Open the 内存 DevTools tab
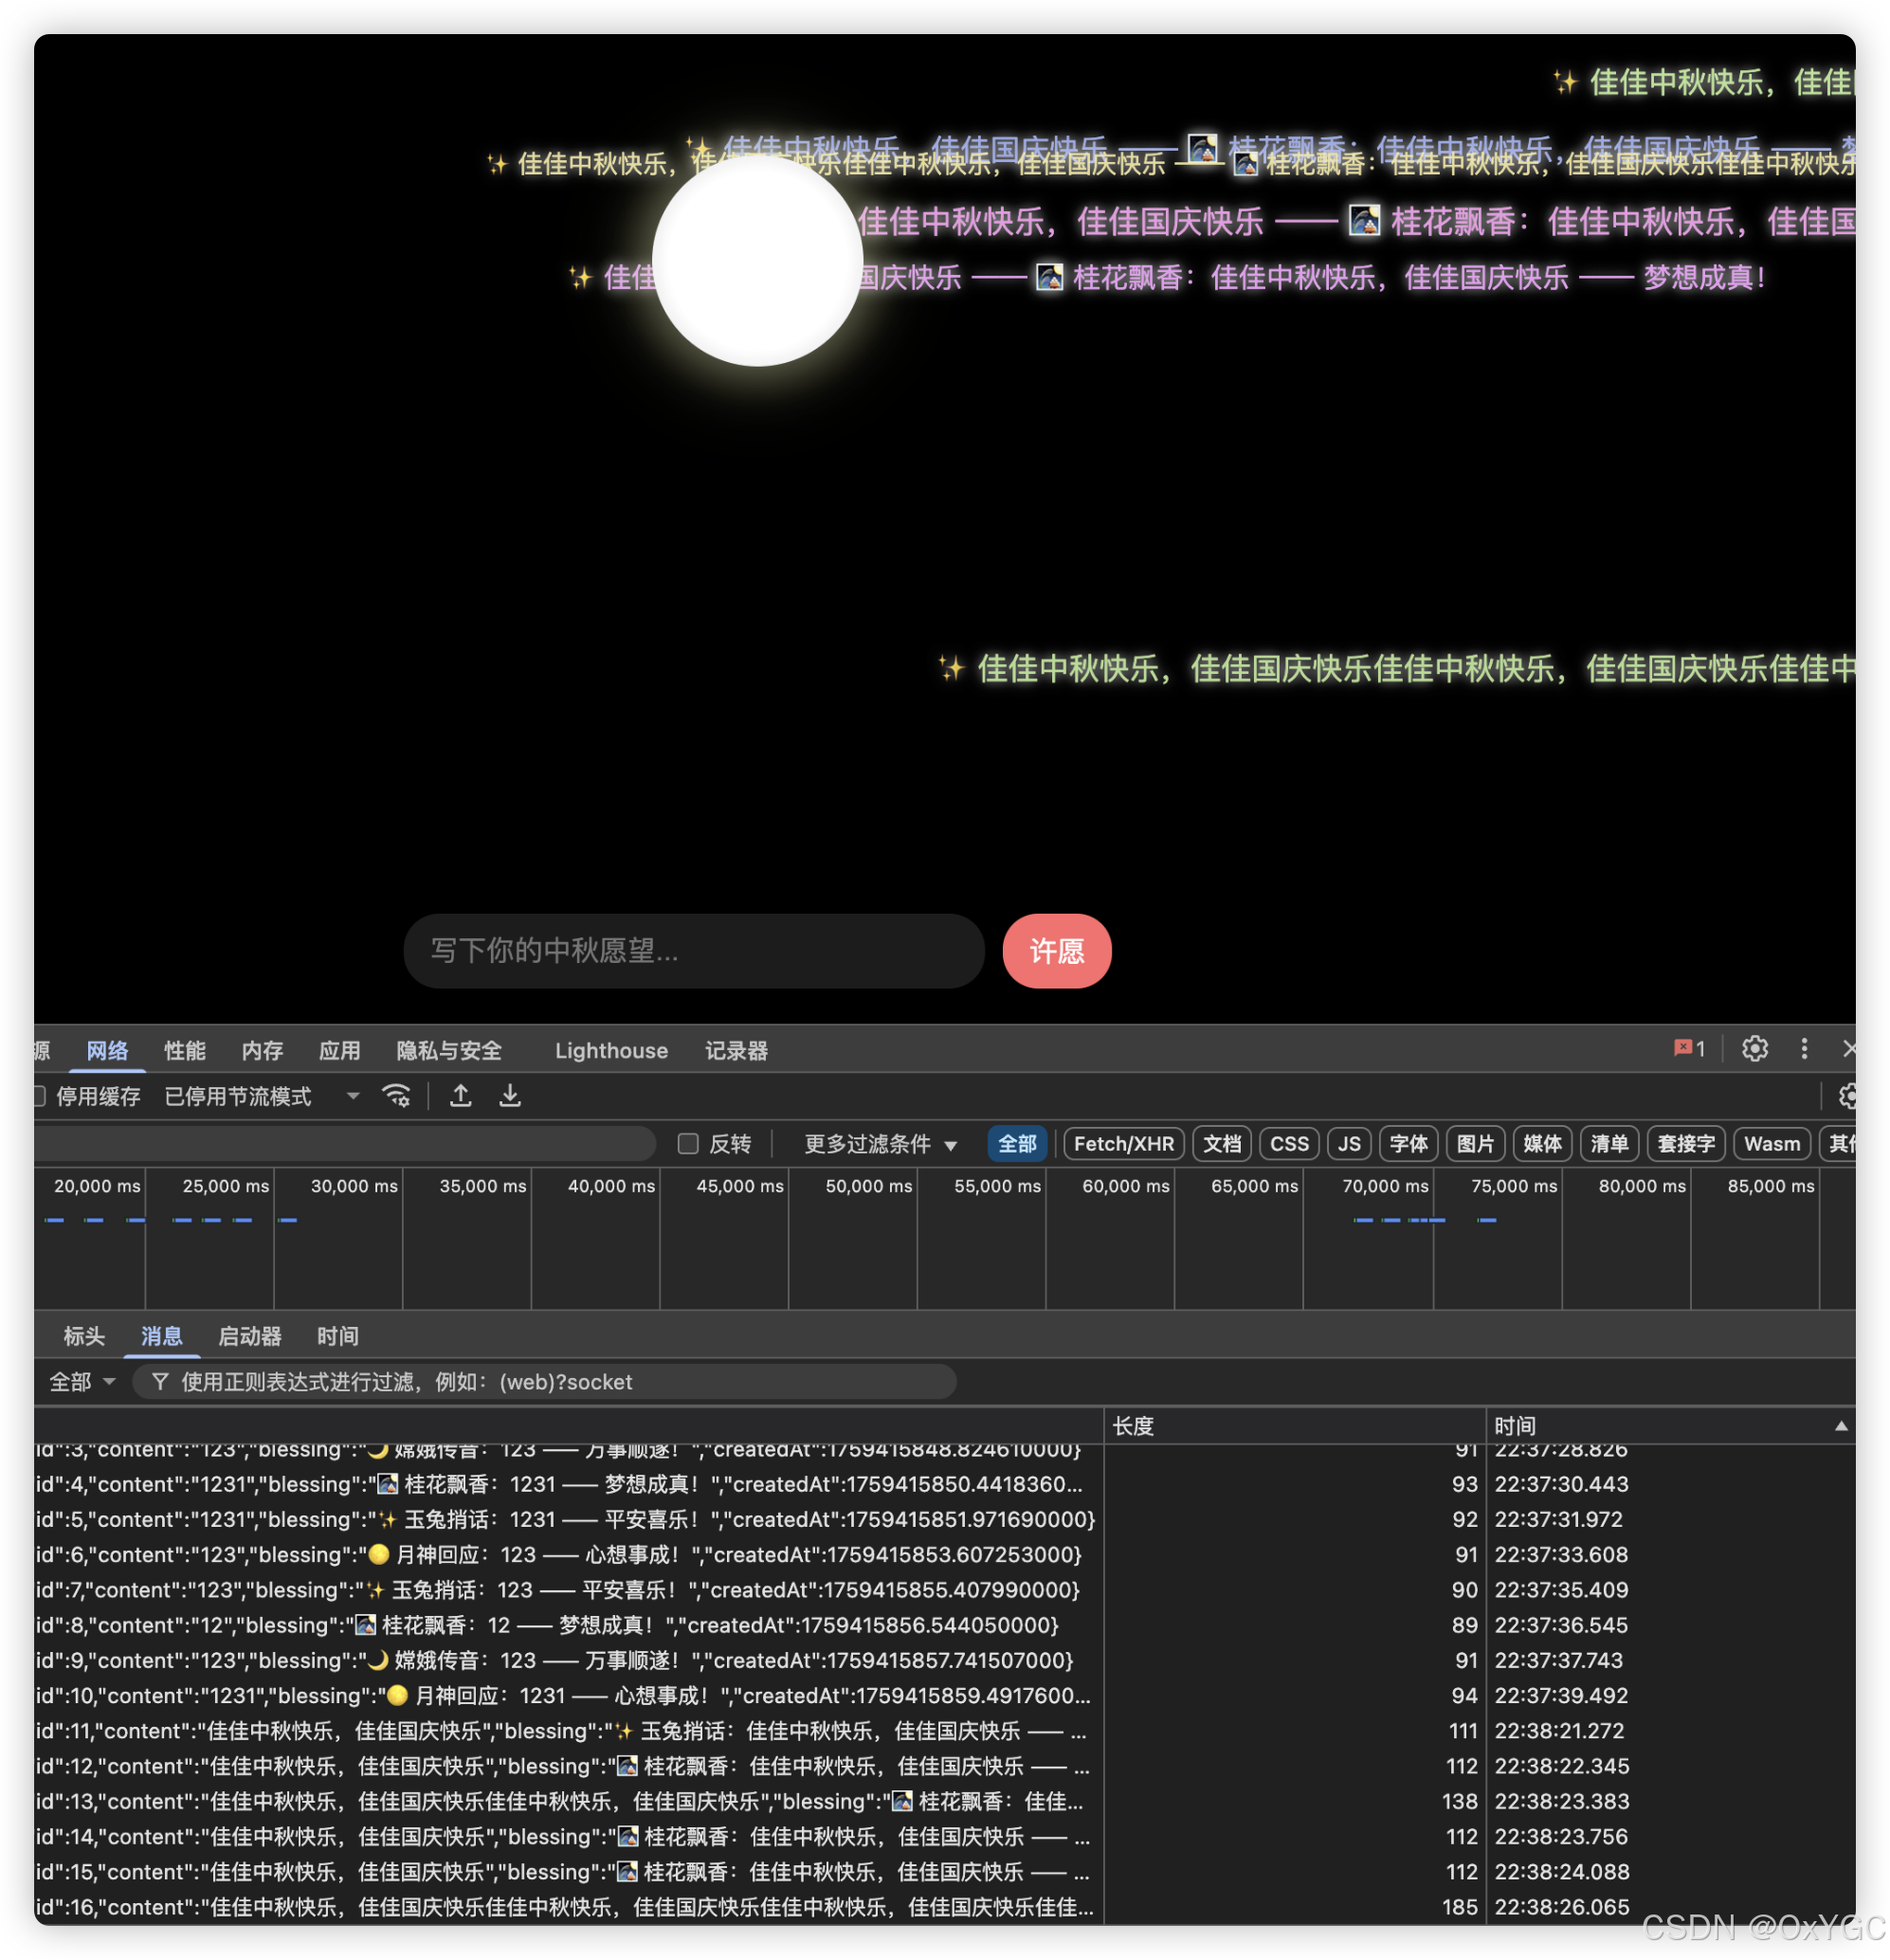Image resolution: width=1890 pixels, height=1960 pixels. click(262, 1051)
